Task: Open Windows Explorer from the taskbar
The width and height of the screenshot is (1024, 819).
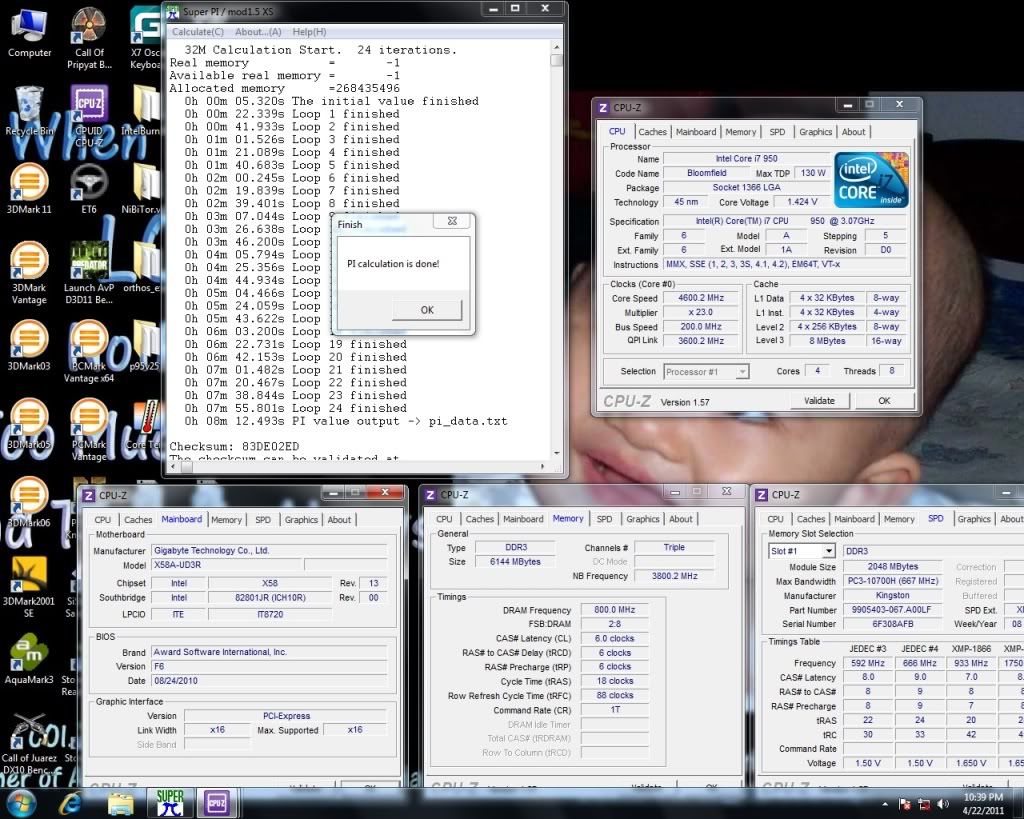Action: (x=120, y=803)
